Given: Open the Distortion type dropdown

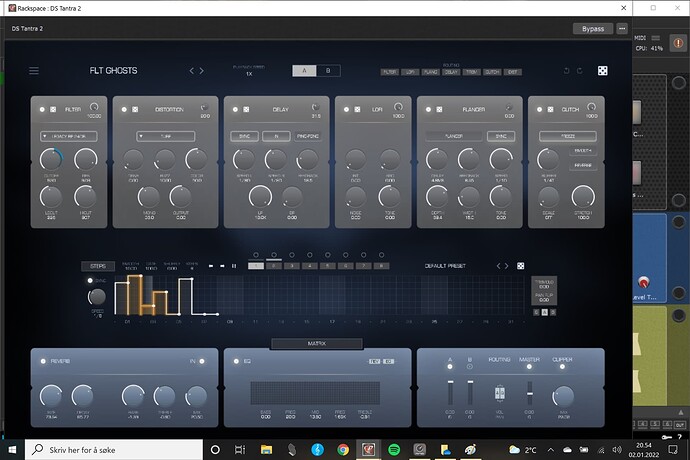Looking at the screenshot, I should tap(165, 136).
